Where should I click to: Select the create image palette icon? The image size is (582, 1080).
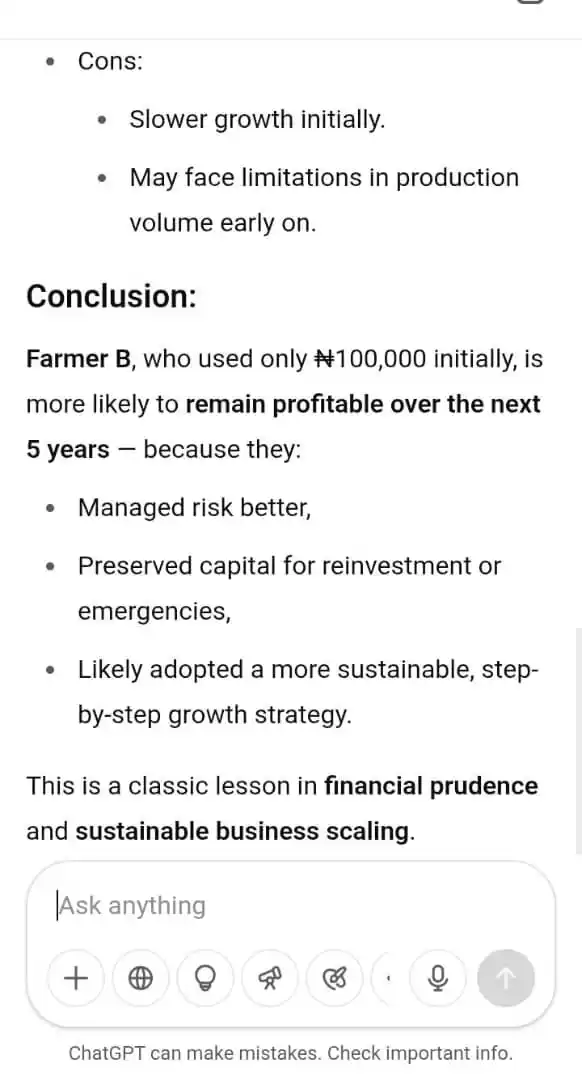click(334, 978)
